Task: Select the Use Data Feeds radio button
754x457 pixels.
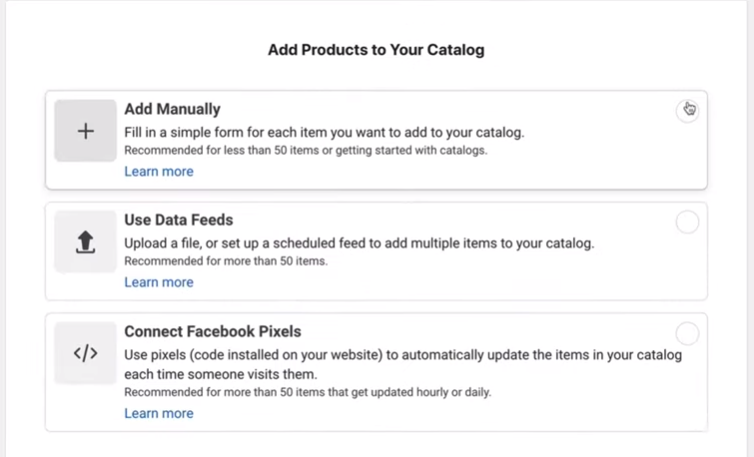Action: tap(687, 222)
